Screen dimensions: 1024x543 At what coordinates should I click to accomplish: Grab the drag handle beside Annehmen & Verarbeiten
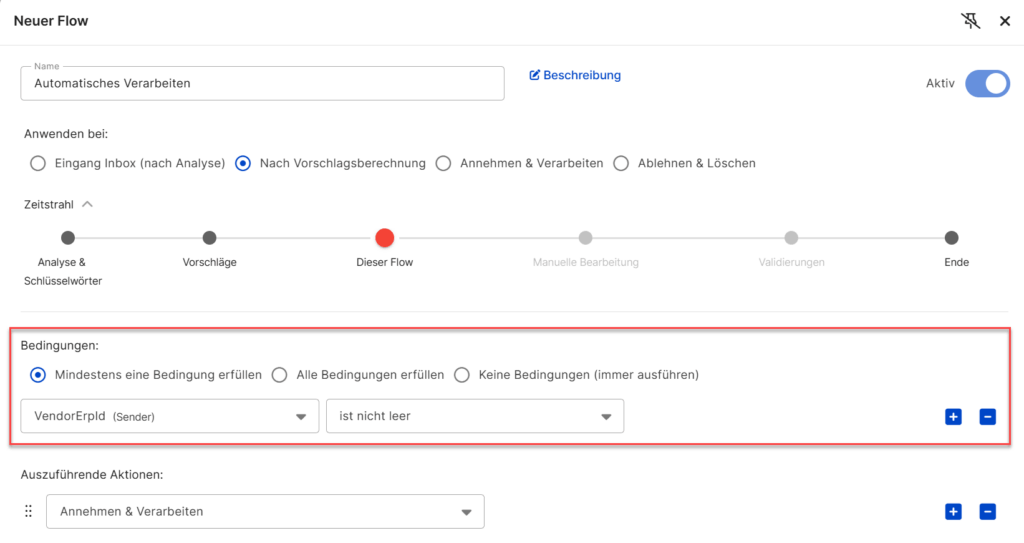pyautogui.click(x=28, y=511)
